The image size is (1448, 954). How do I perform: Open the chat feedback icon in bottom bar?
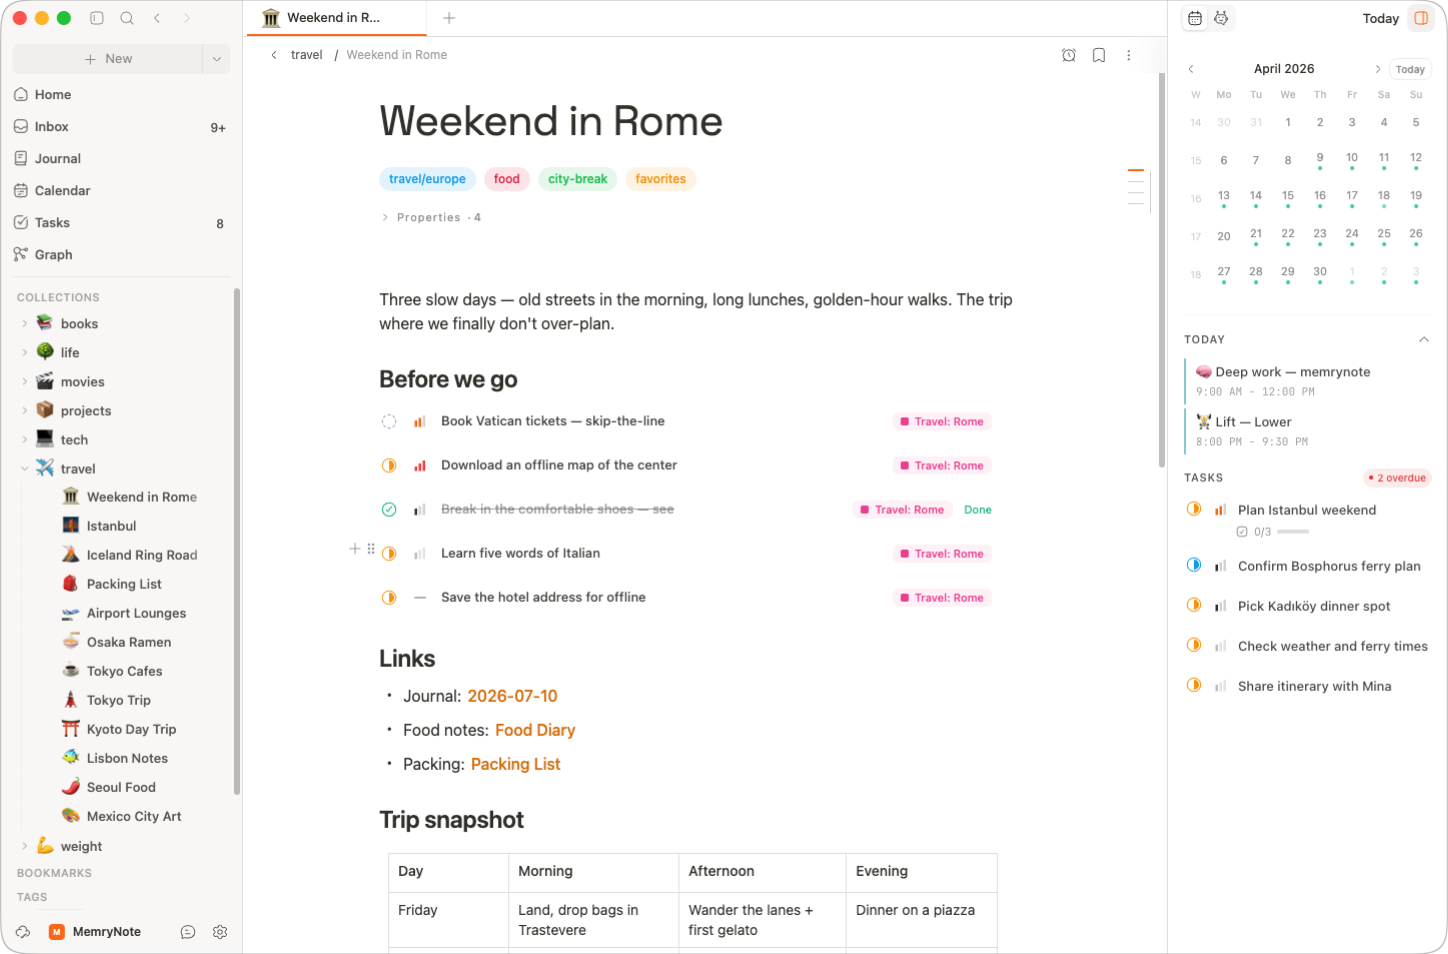coord(188,932)
